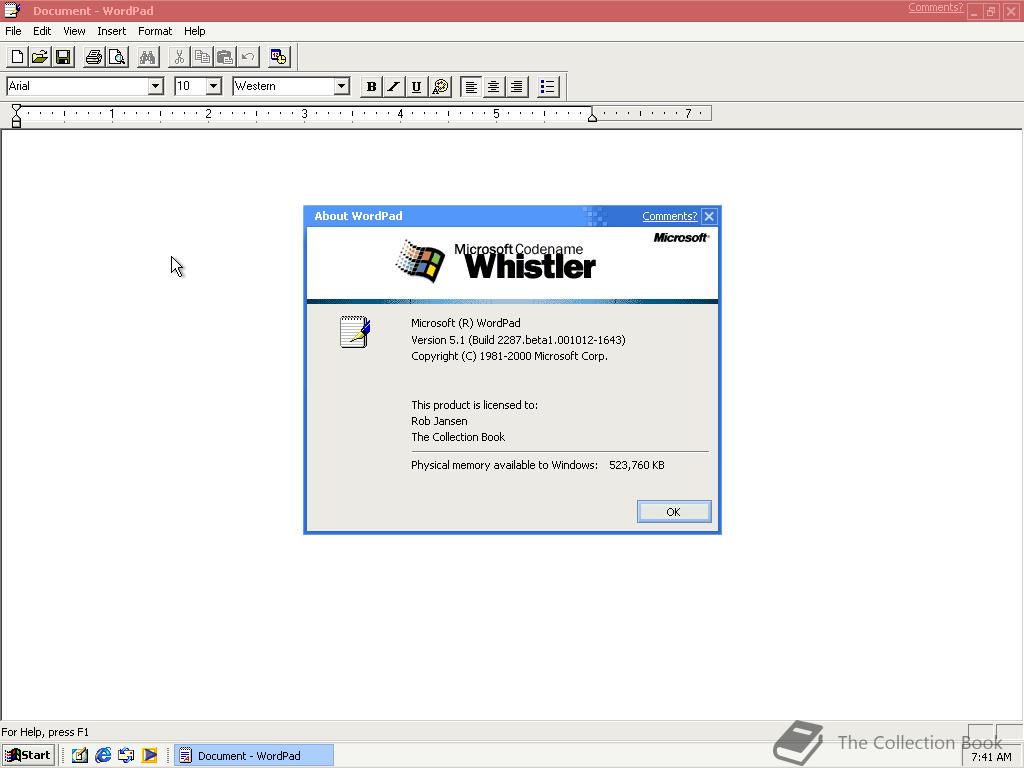Viewport: 1024px width, 768px height.
Task: Insert Date/Time using the toolbar icon
Action: 279,57
